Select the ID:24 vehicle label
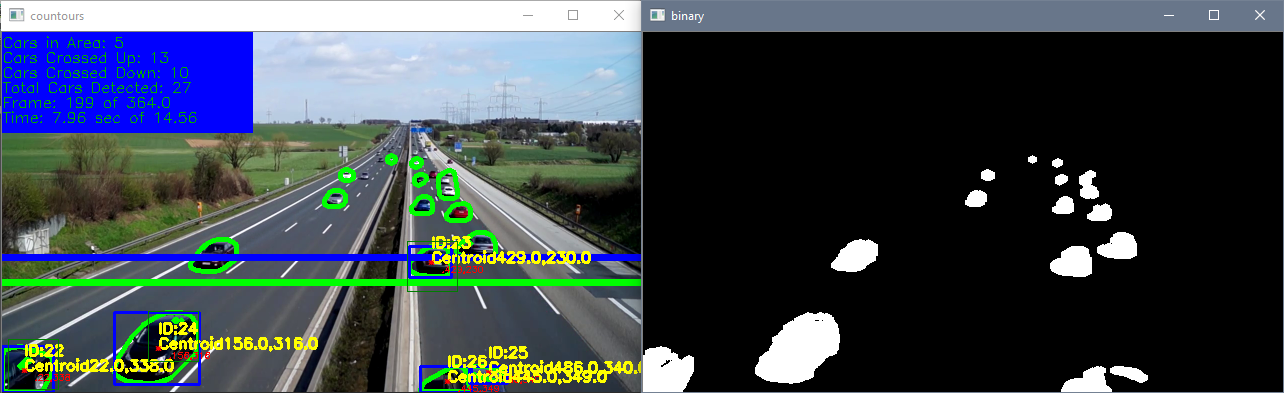1284x393 pixels. 178,327
